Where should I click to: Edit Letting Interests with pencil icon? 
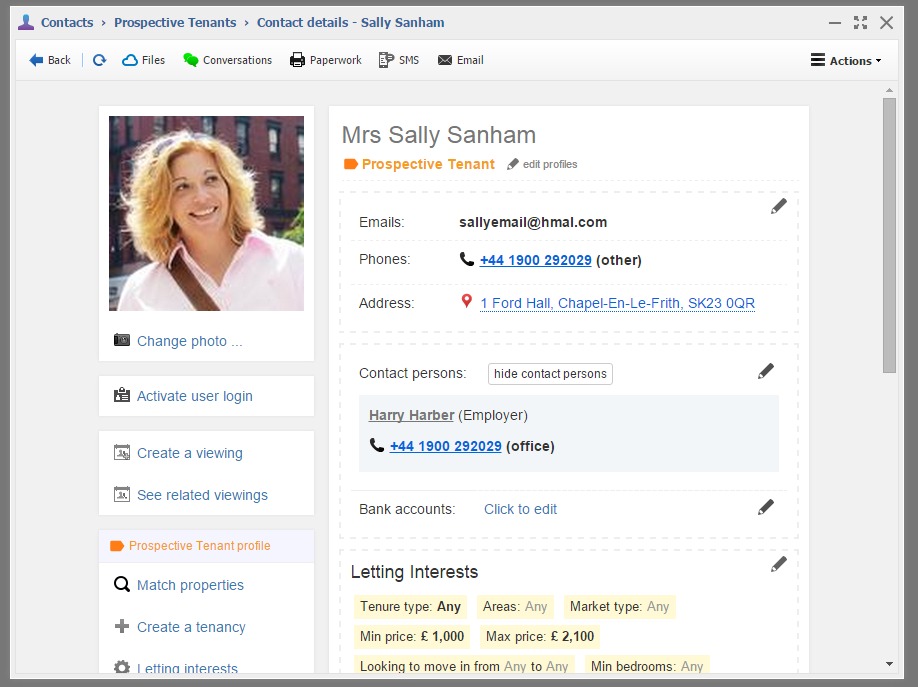click(778, 565)
